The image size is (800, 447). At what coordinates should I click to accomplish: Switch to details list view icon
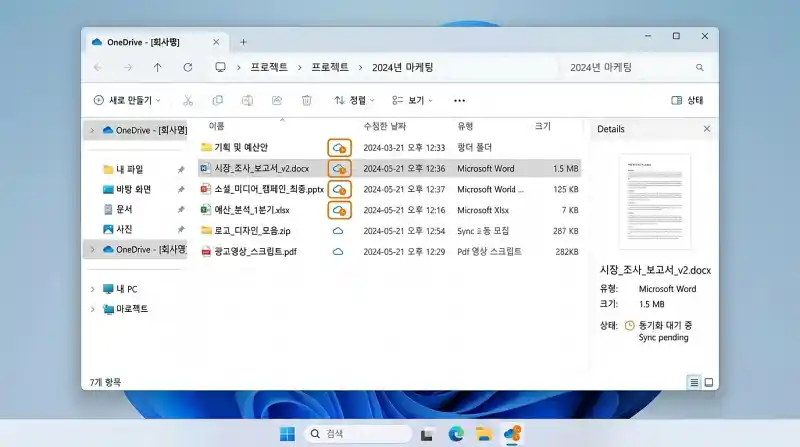point(694,382)
